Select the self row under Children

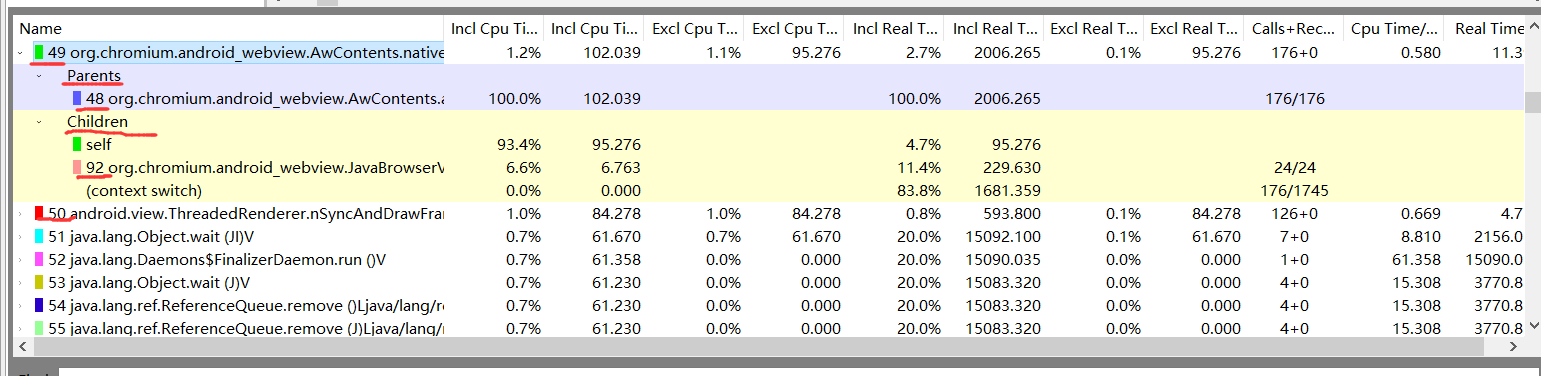point(769,145)
